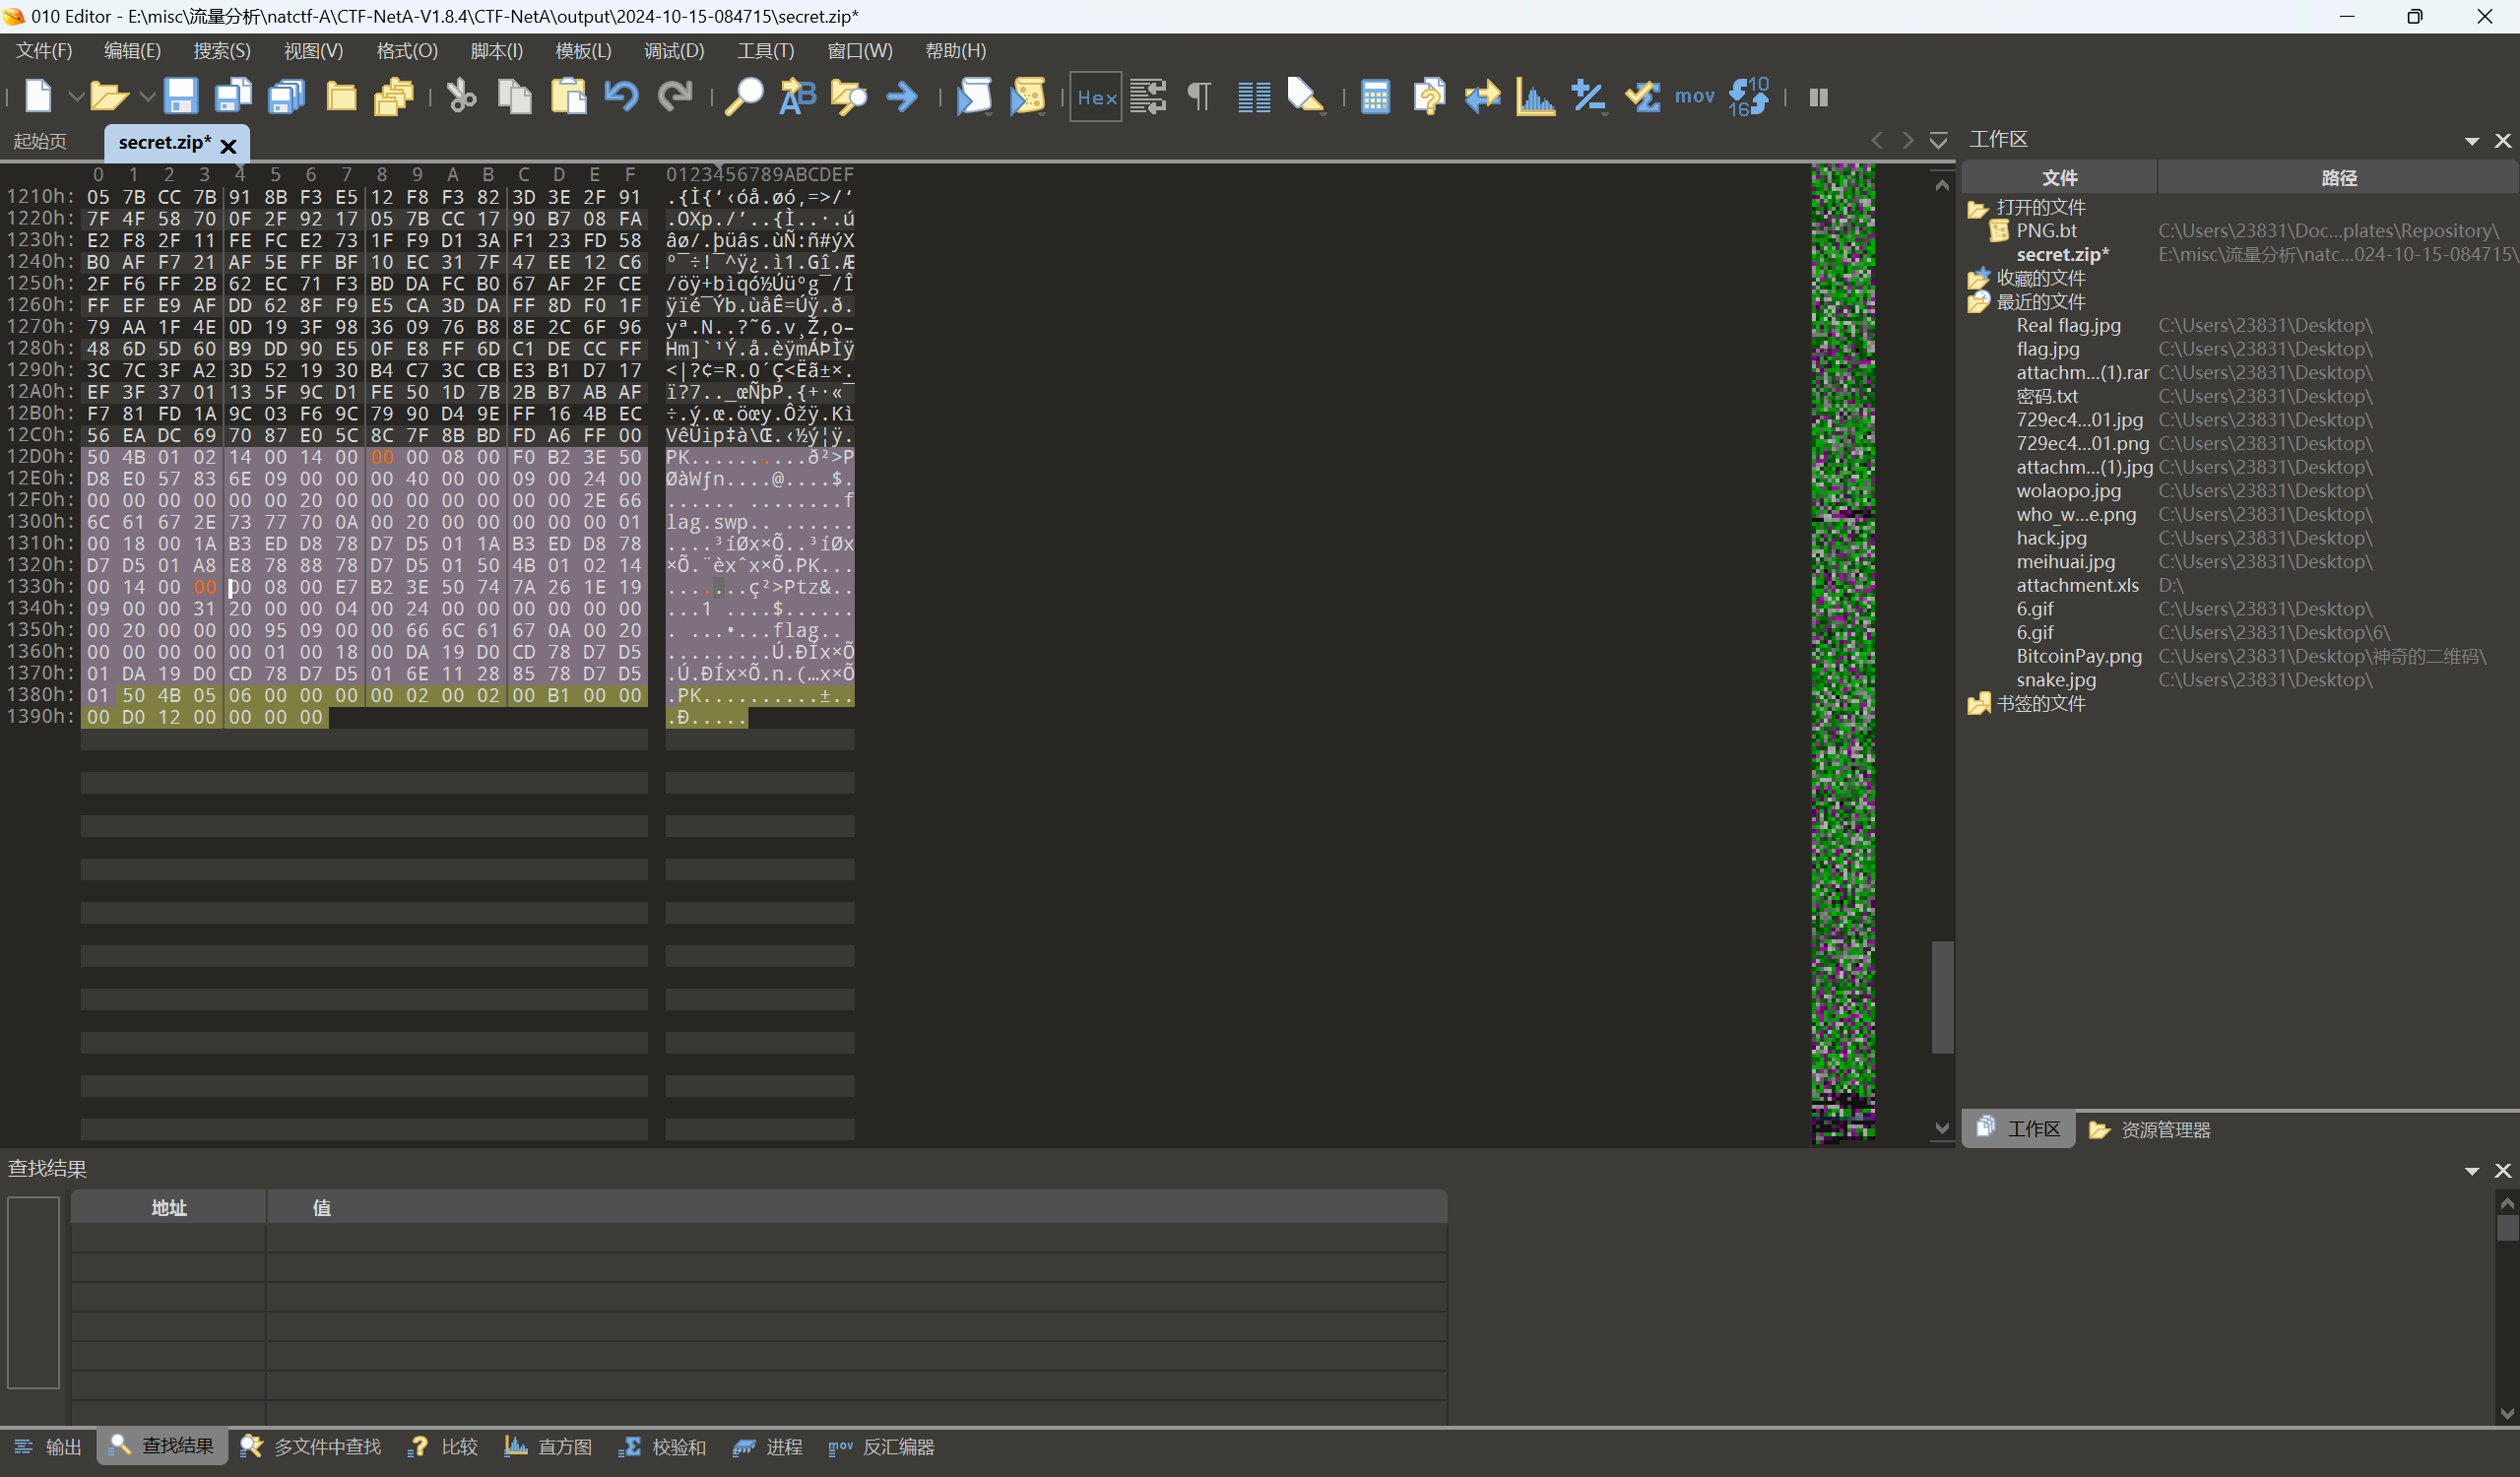Image resolution: width=2520 pixels, height=1477 pixels.
Task: Open the Replace tool (AB icon)
Action: tap(797, 96)
